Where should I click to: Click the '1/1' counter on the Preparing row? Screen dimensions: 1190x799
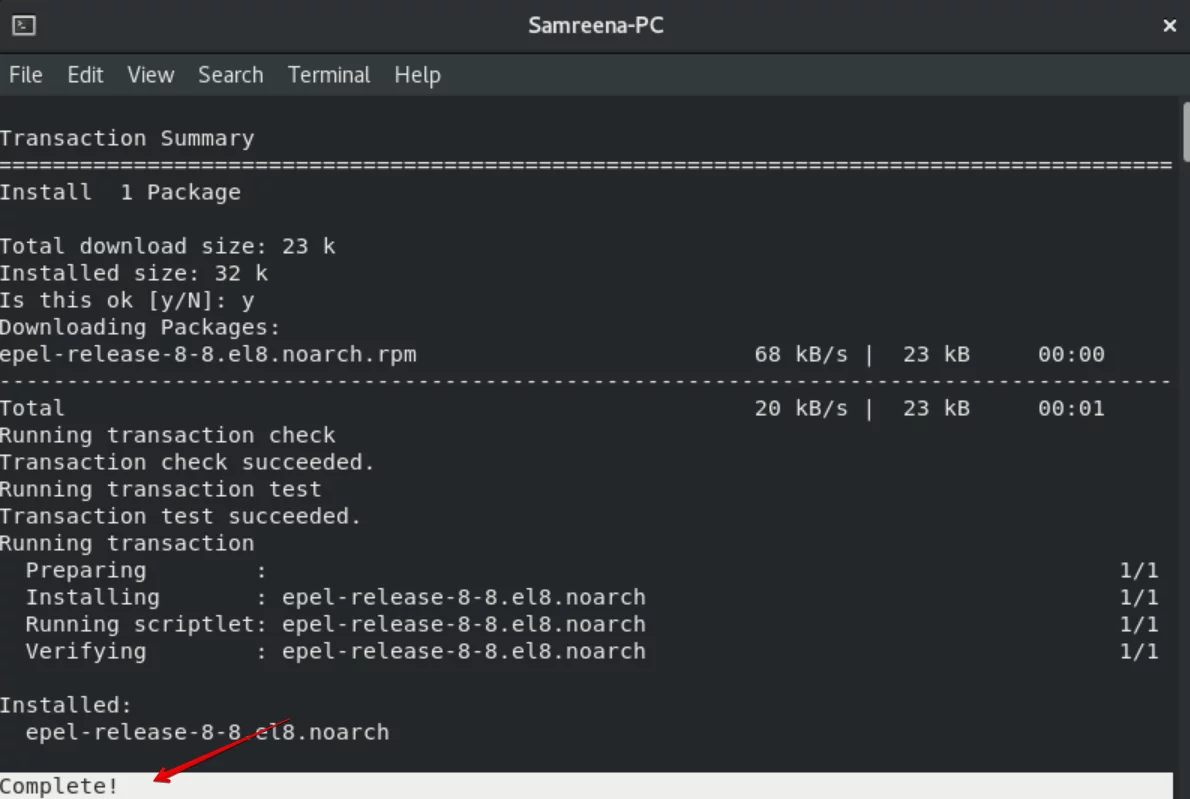1138,571
